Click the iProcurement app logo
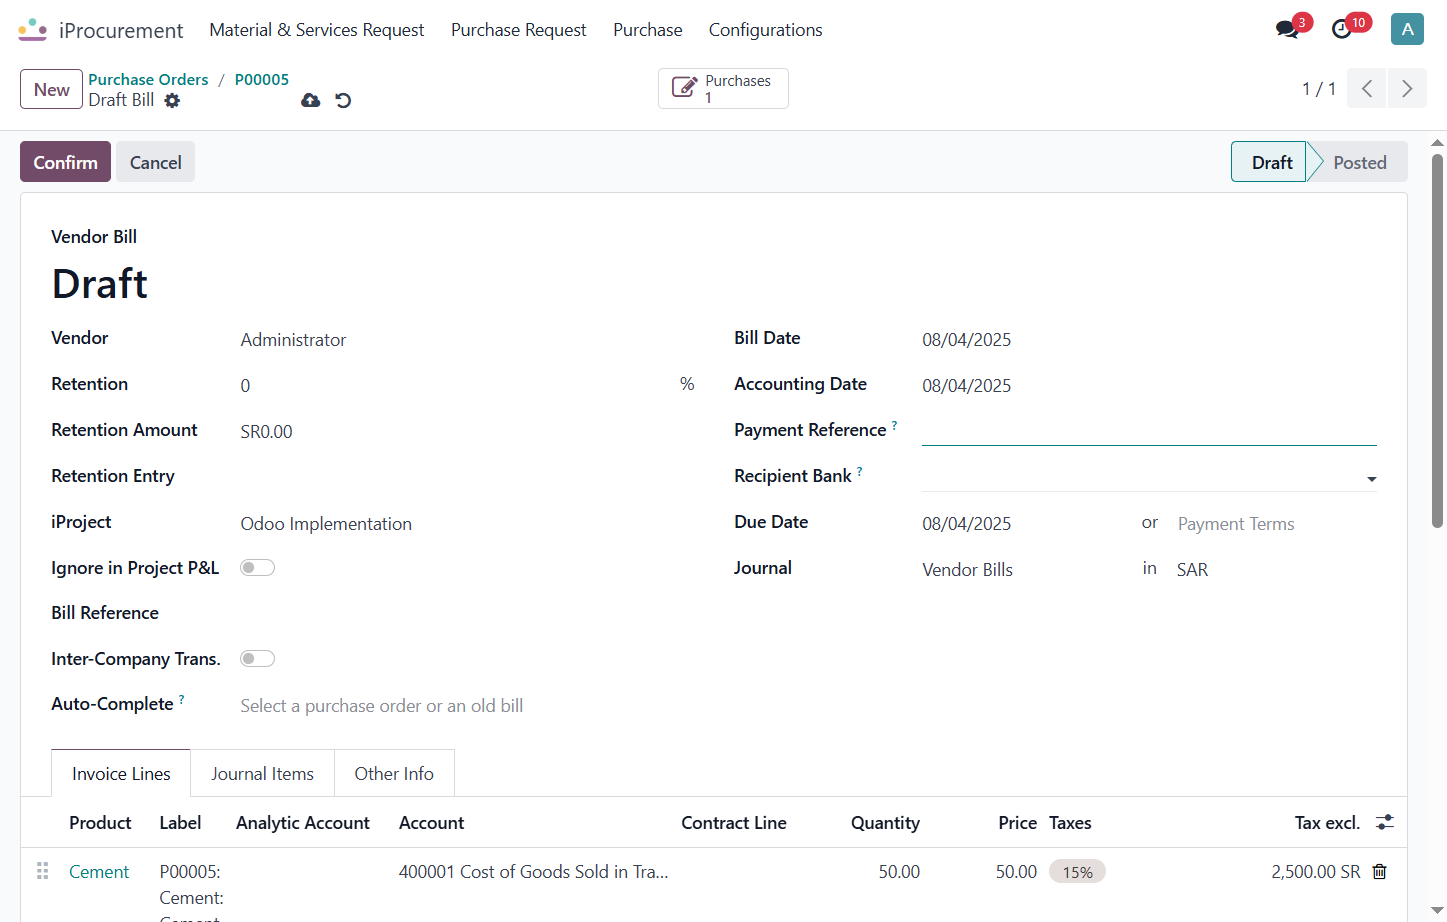The image size is (1447, 922). click(x=33, y=30)
